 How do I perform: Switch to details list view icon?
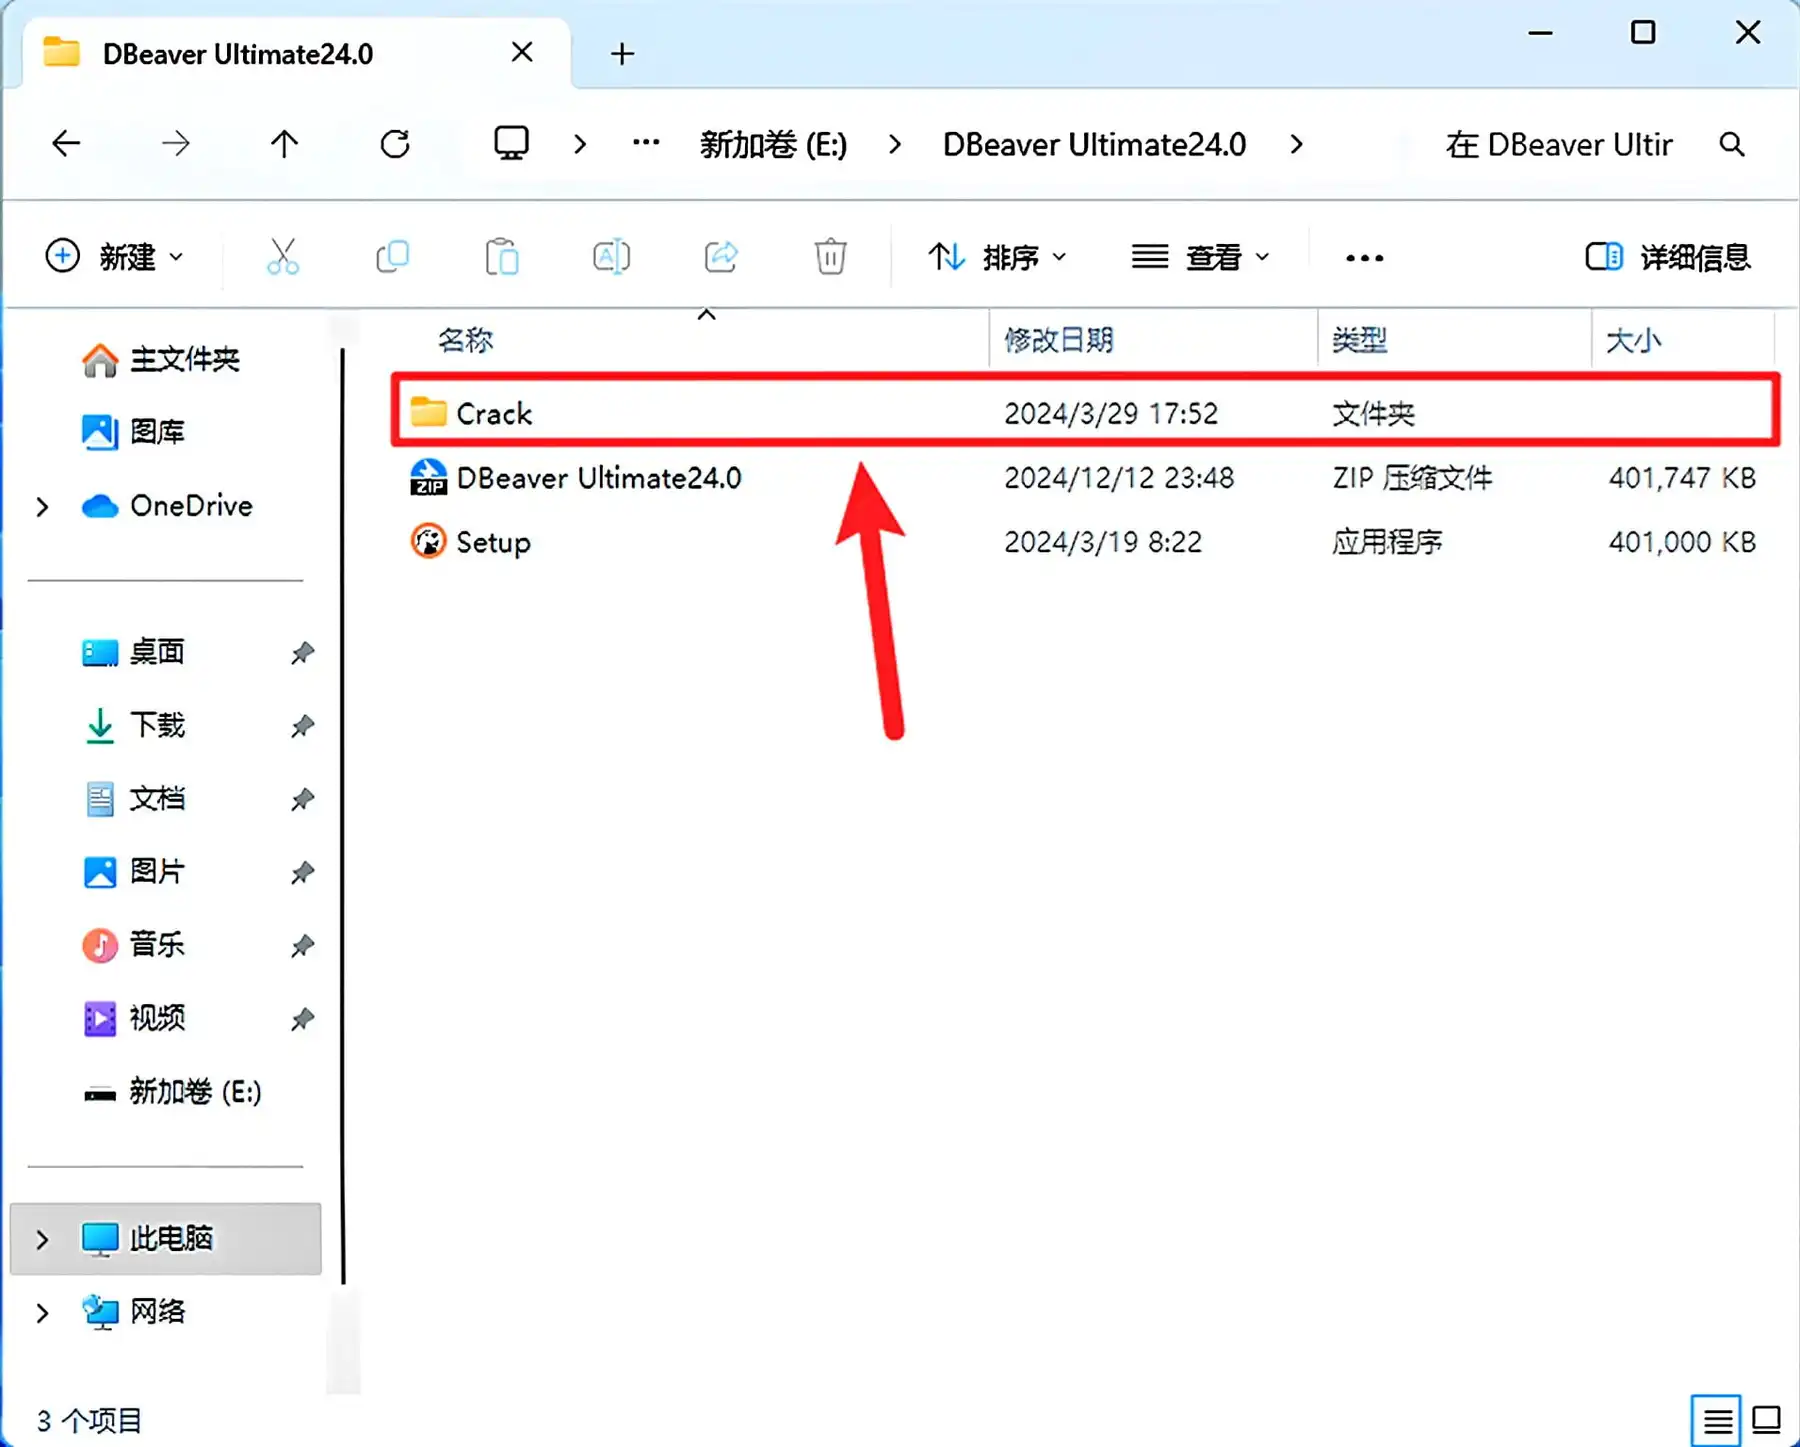click(x=1717, y=1420)
